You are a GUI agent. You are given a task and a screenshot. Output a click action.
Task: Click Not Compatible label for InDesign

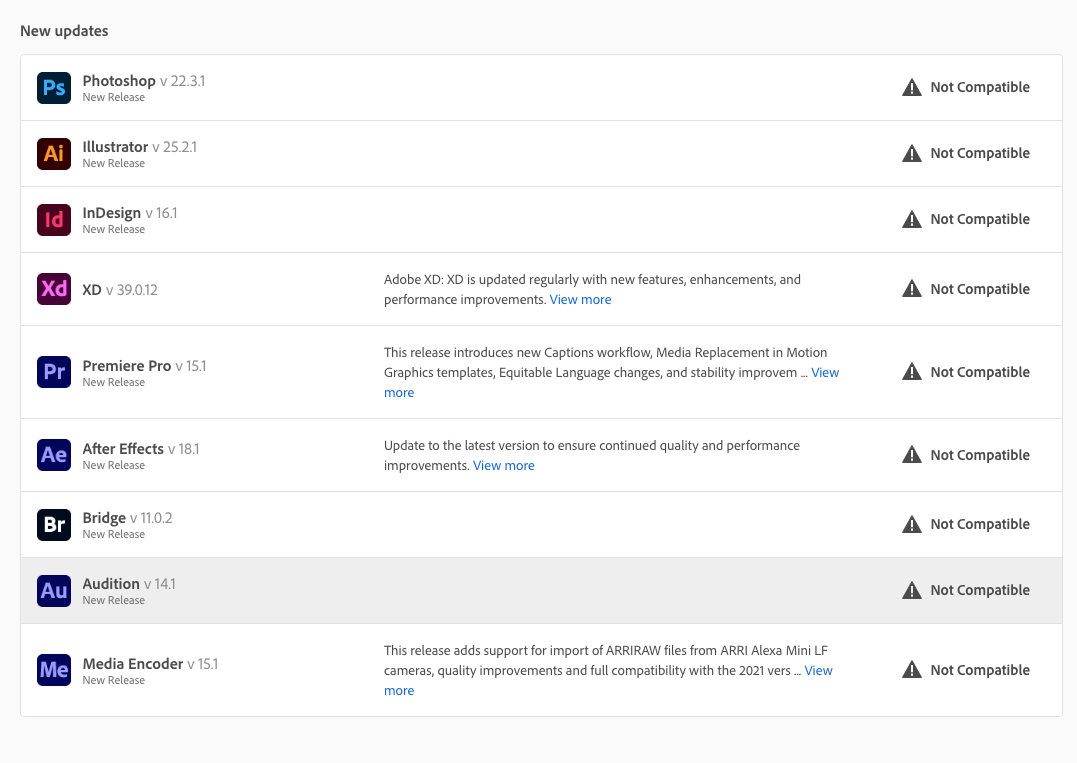click(x=980, y=219)
